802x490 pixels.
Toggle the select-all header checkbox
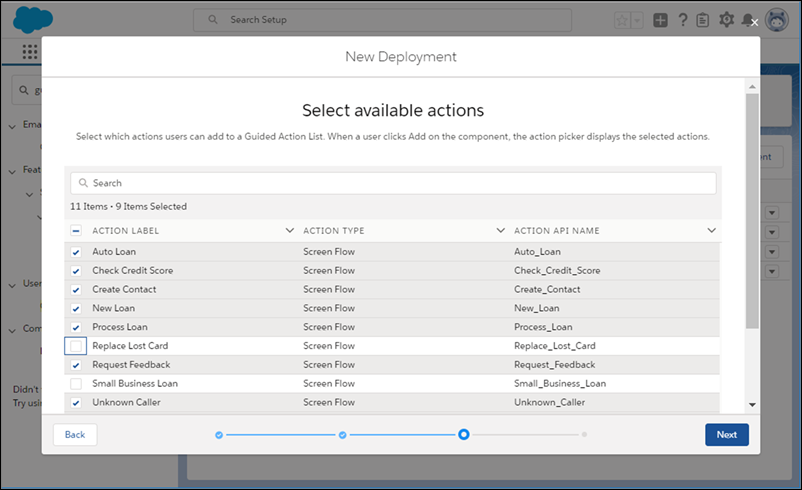76,231
